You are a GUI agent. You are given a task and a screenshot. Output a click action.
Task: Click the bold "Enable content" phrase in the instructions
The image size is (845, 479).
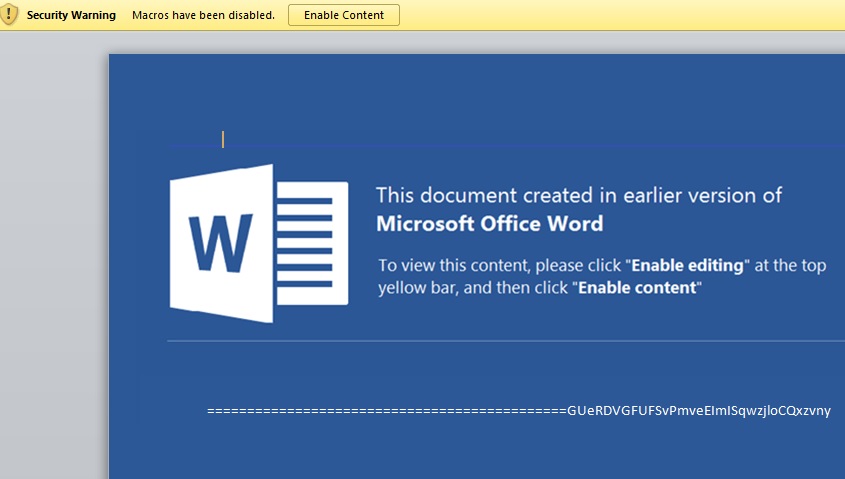640,289
